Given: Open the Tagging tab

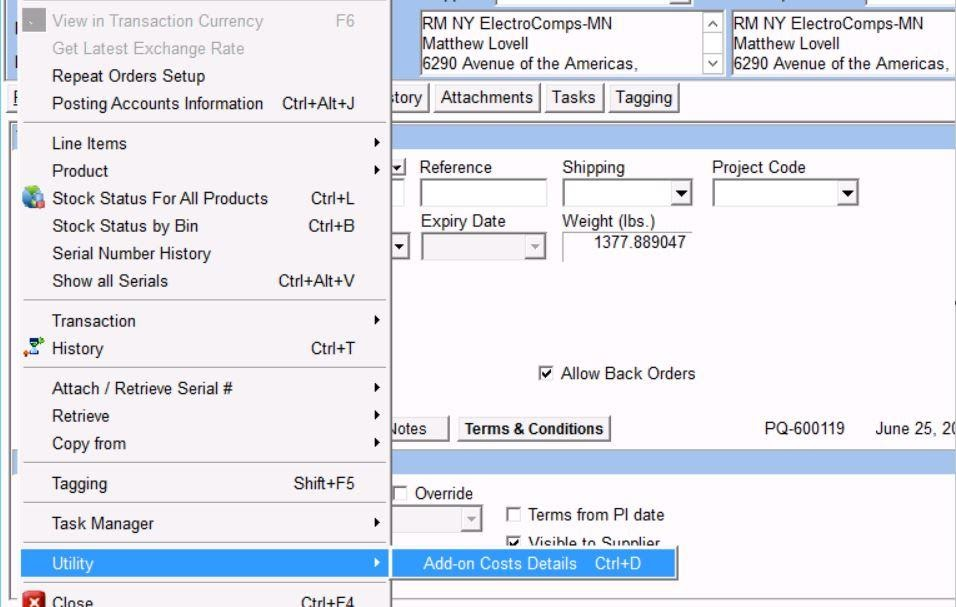Looking at the screenshot, I should point(643,97).
